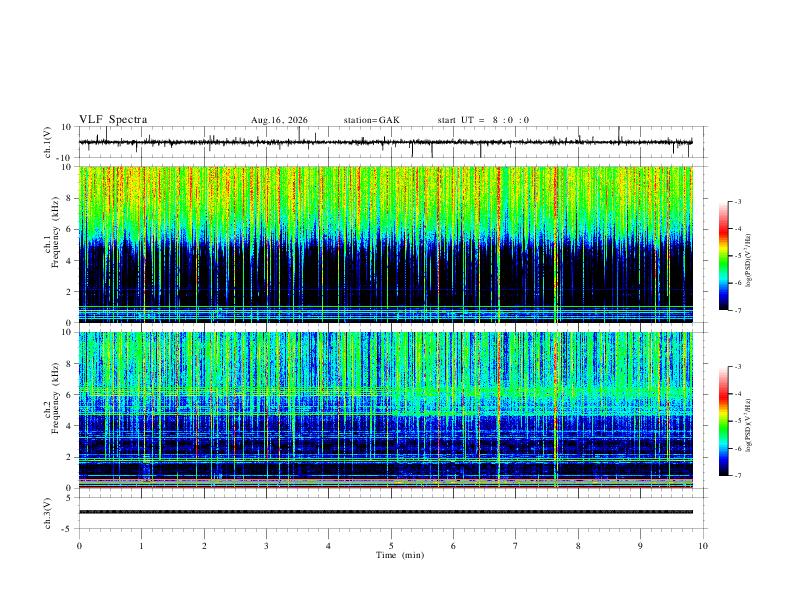Click the 1 minute tick on time axis

141,546
